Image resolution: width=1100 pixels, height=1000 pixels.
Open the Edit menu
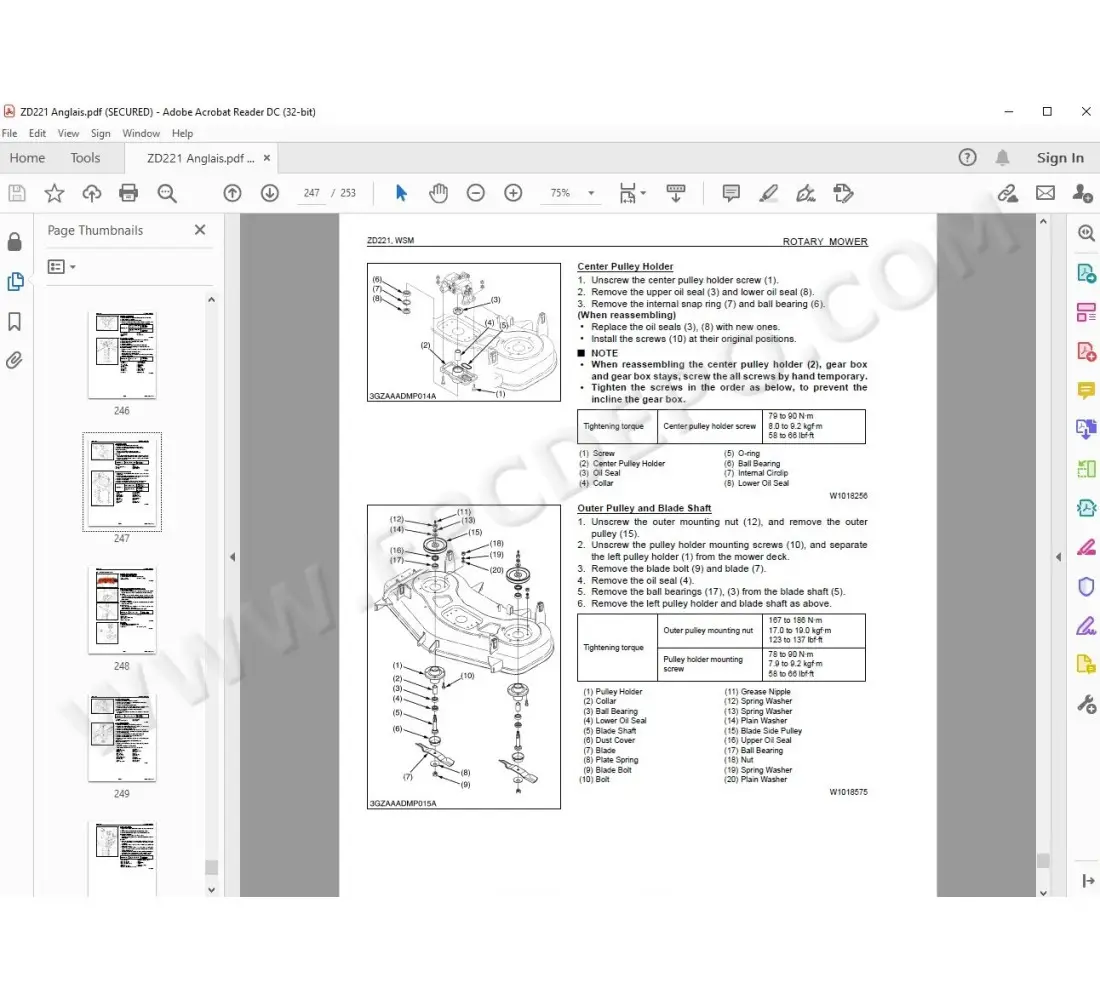point(37,133)
